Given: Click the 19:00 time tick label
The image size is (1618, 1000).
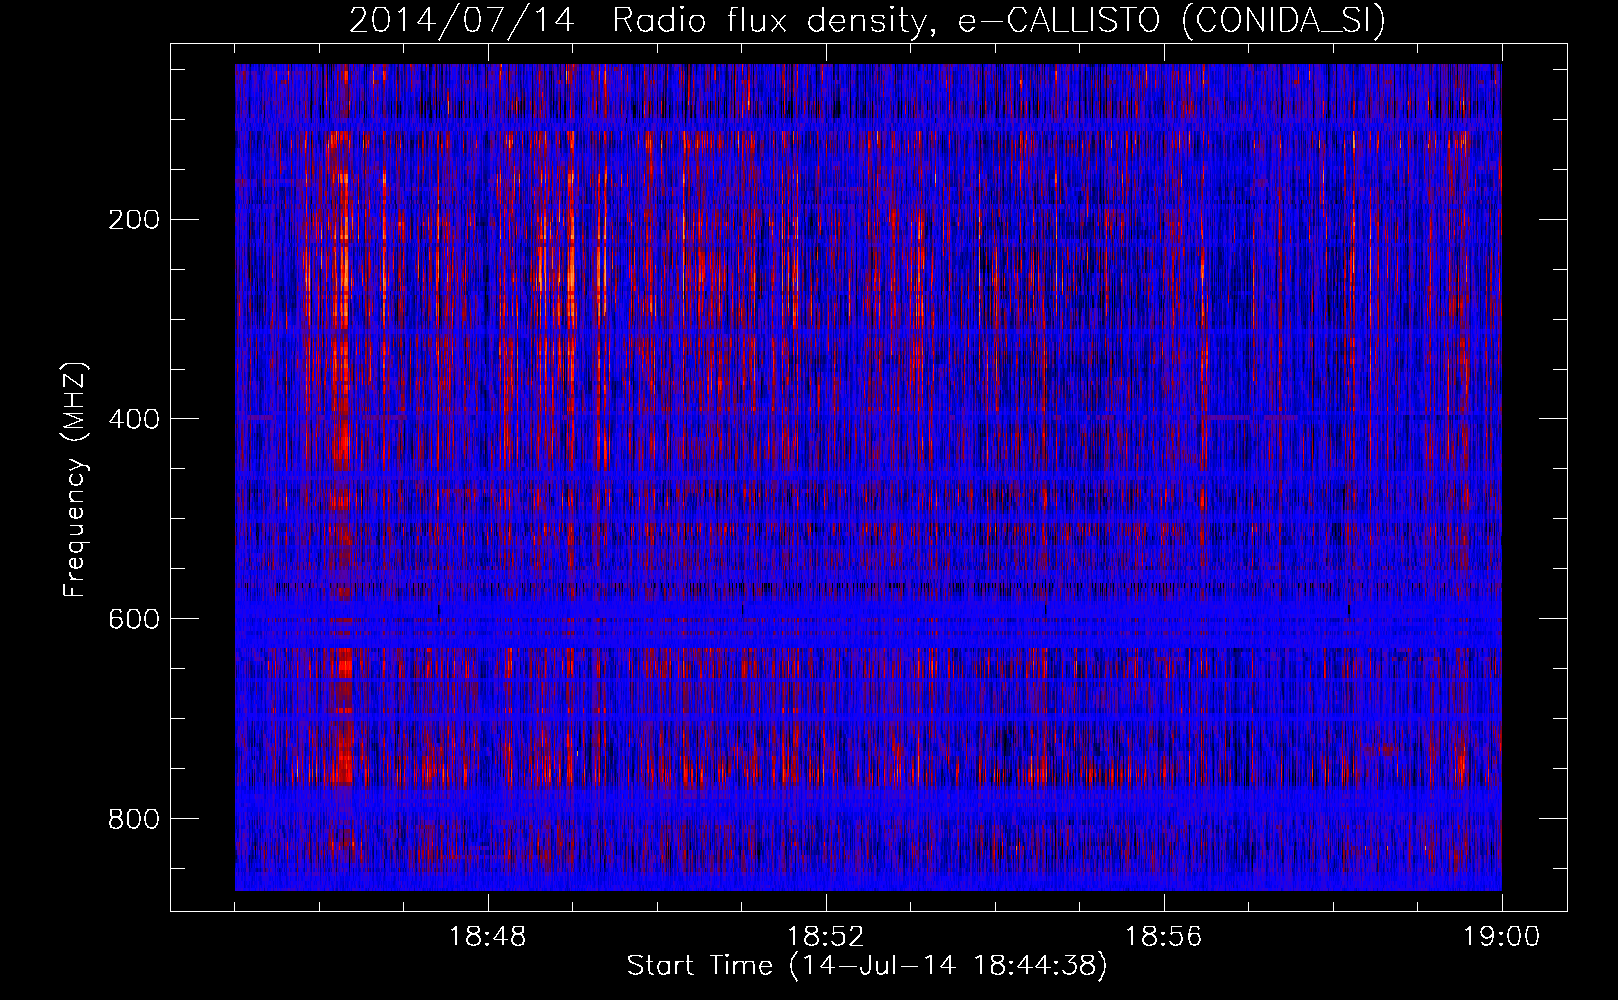Looking at the screenshot, I should click(1501, 937).
